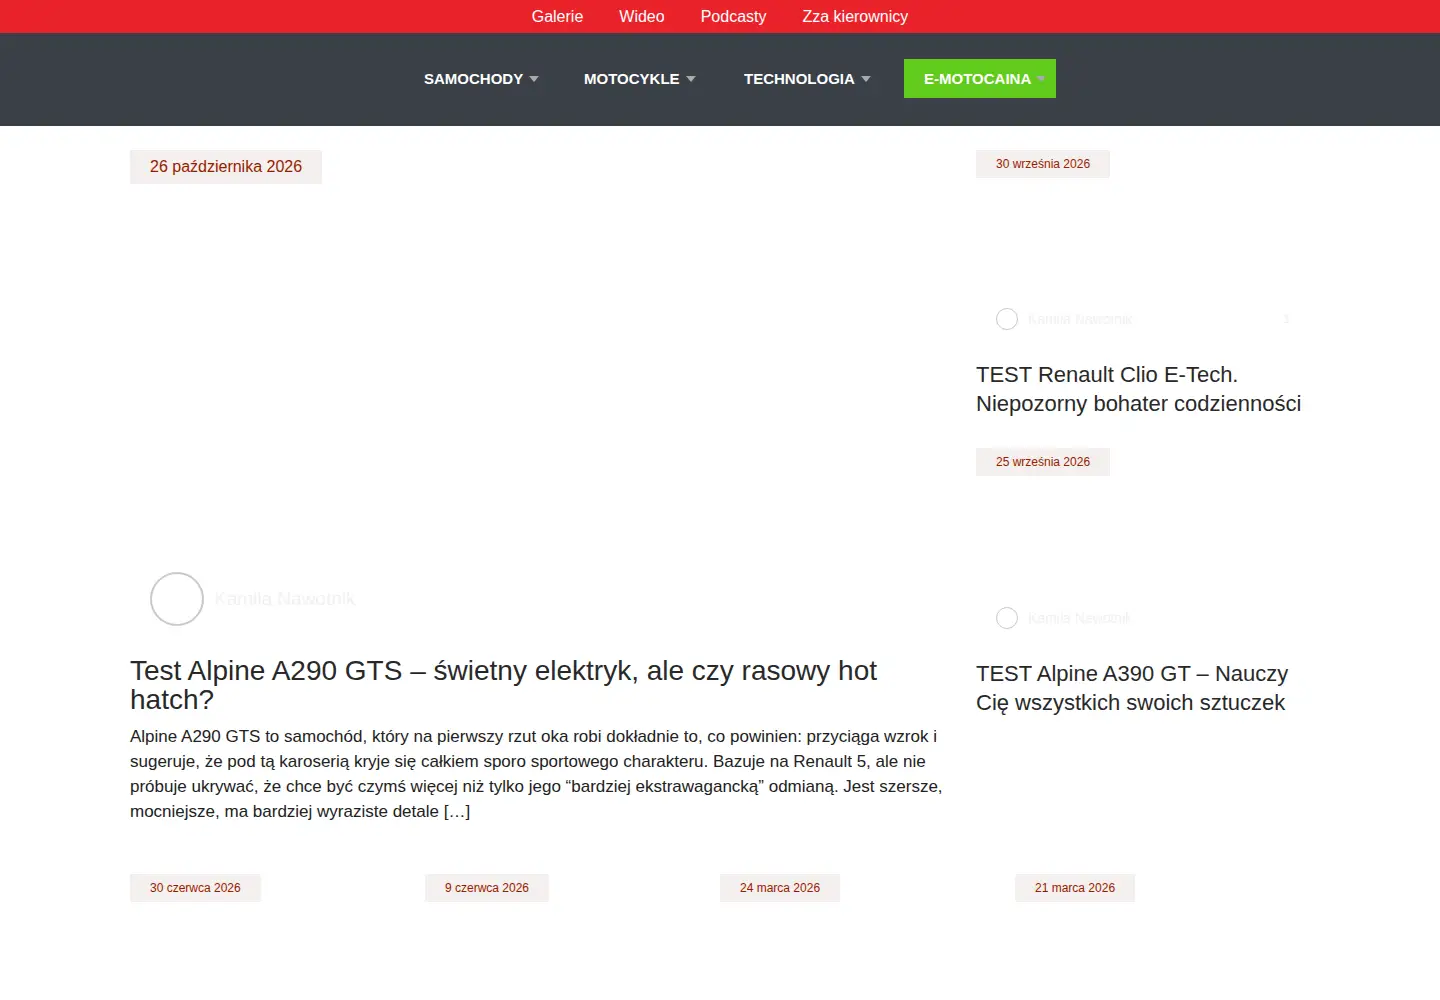Open the Galerie link in top bar
This screenshot has width=1440, height=1000.
[x=557, y=16]
